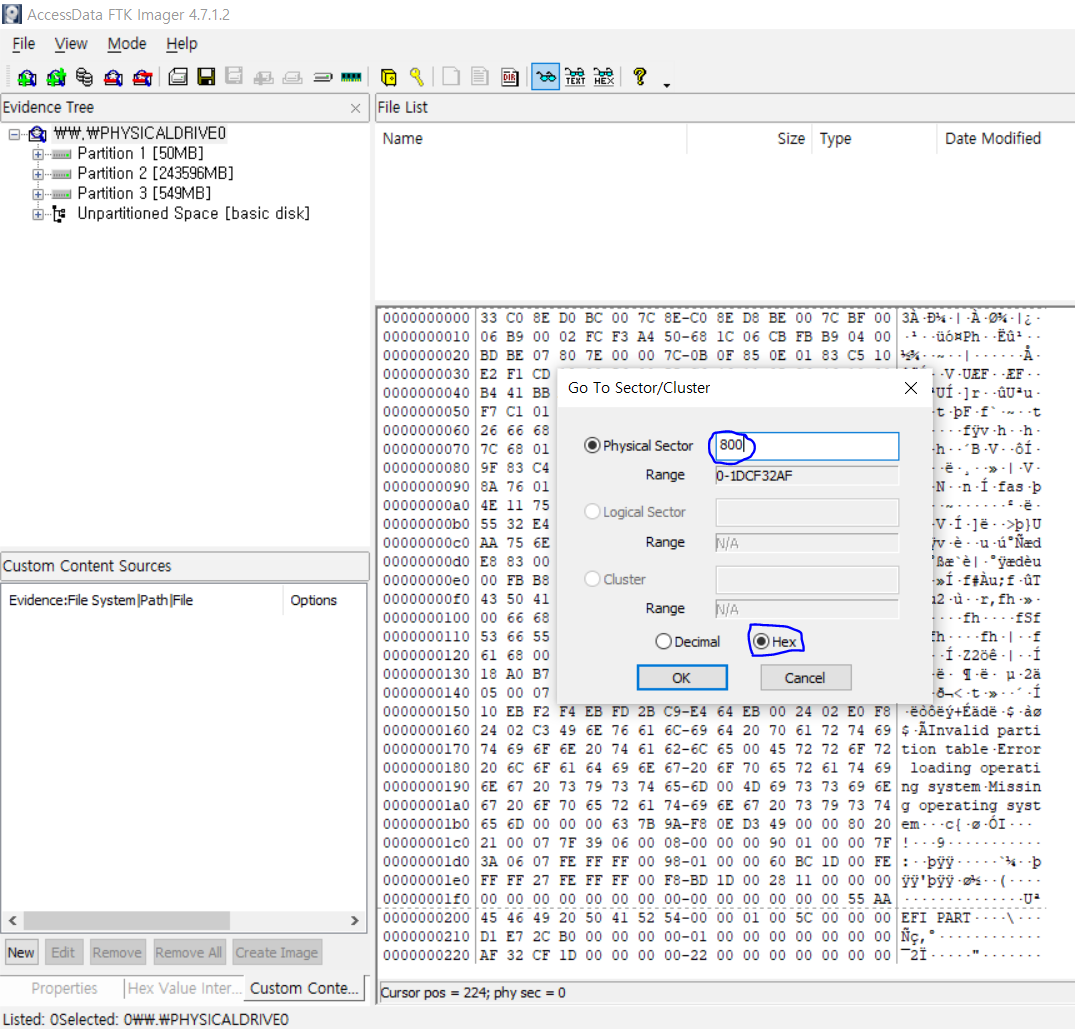Click the left arrow of Custom Content scrollbar
This screenshot has height=1029, width=1075.
(12, 920)
